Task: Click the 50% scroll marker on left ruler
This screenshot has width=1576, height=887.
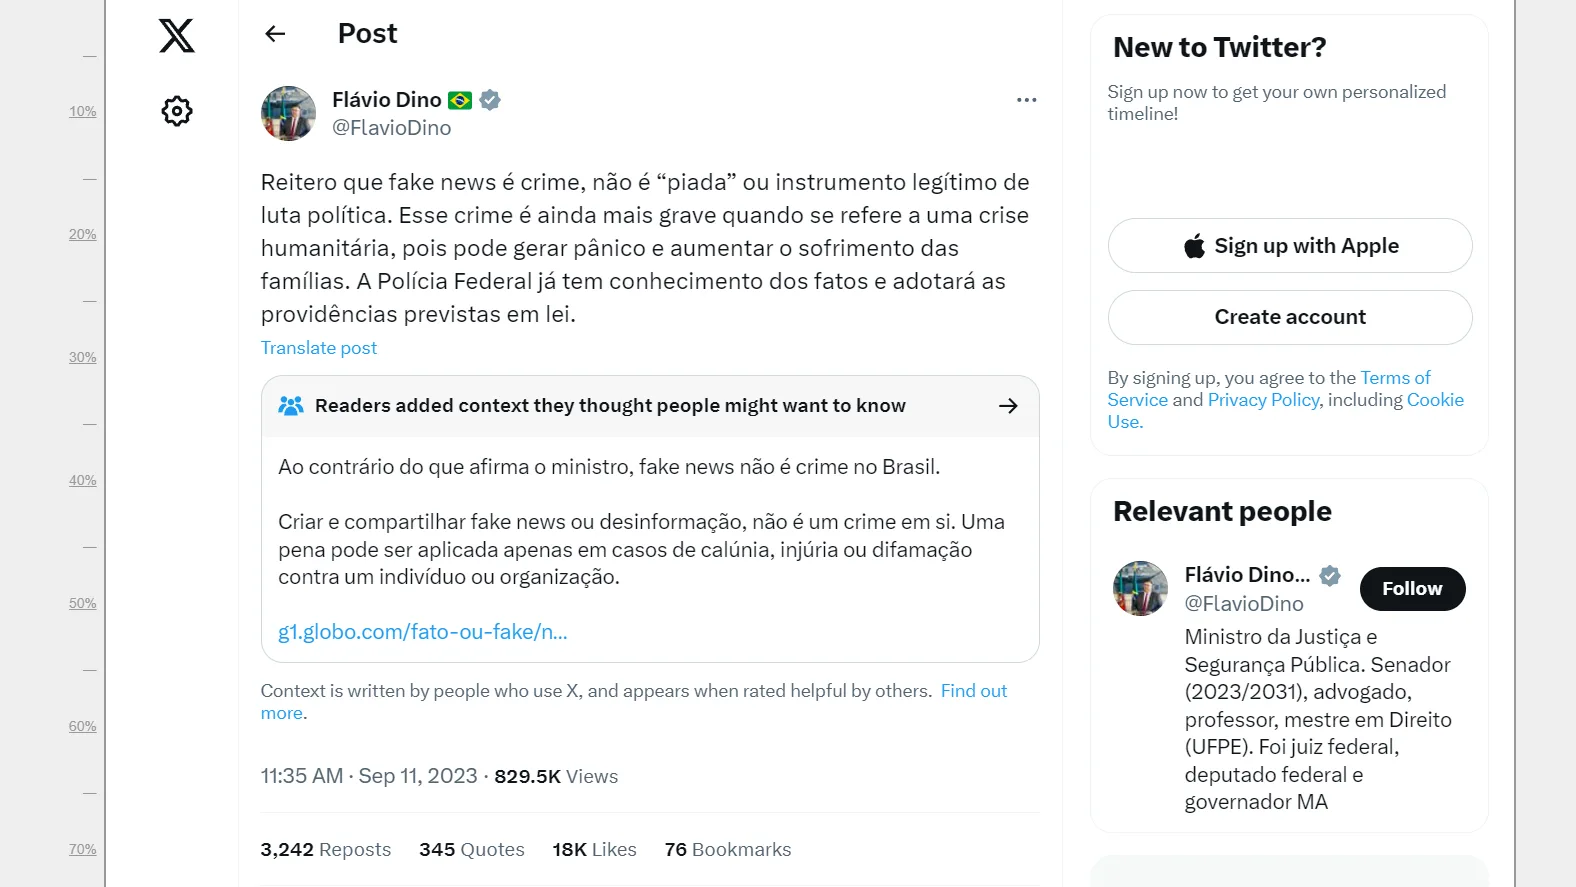Action: [83, 604]
